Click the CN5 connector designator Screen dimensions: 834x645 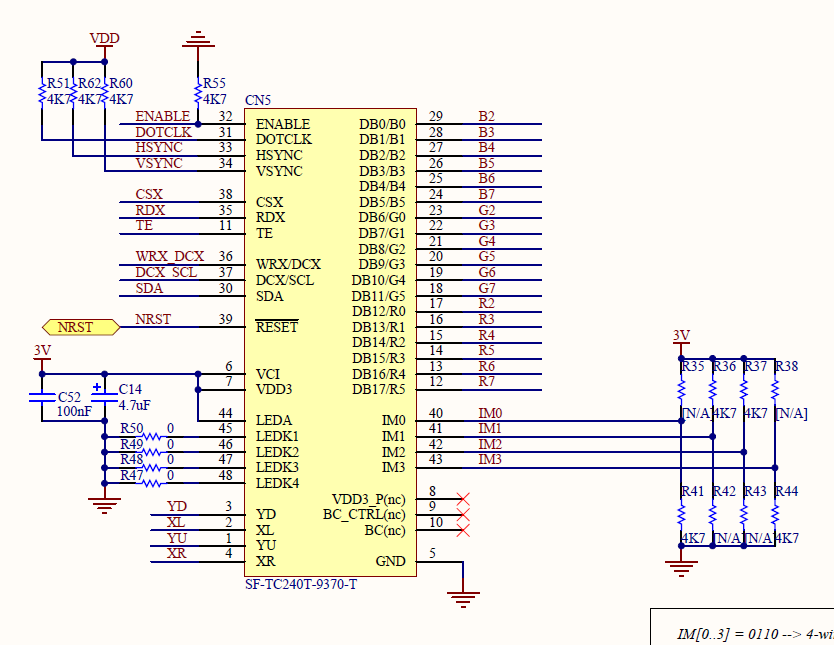coord(258,100)
